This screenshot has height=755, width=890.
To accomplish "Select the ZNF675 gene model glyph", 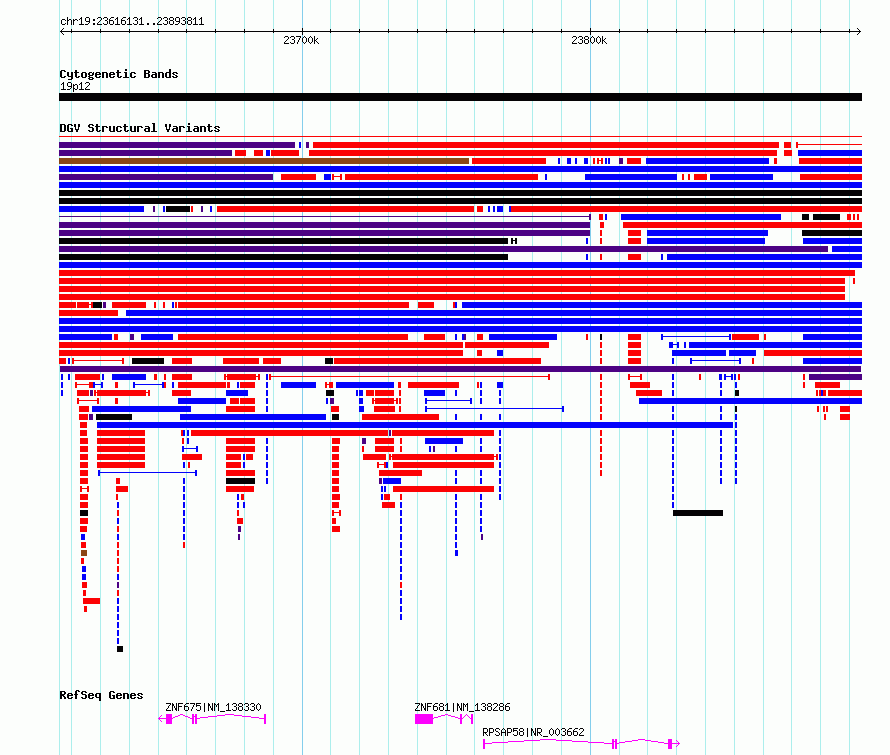I will click(212, 719).
